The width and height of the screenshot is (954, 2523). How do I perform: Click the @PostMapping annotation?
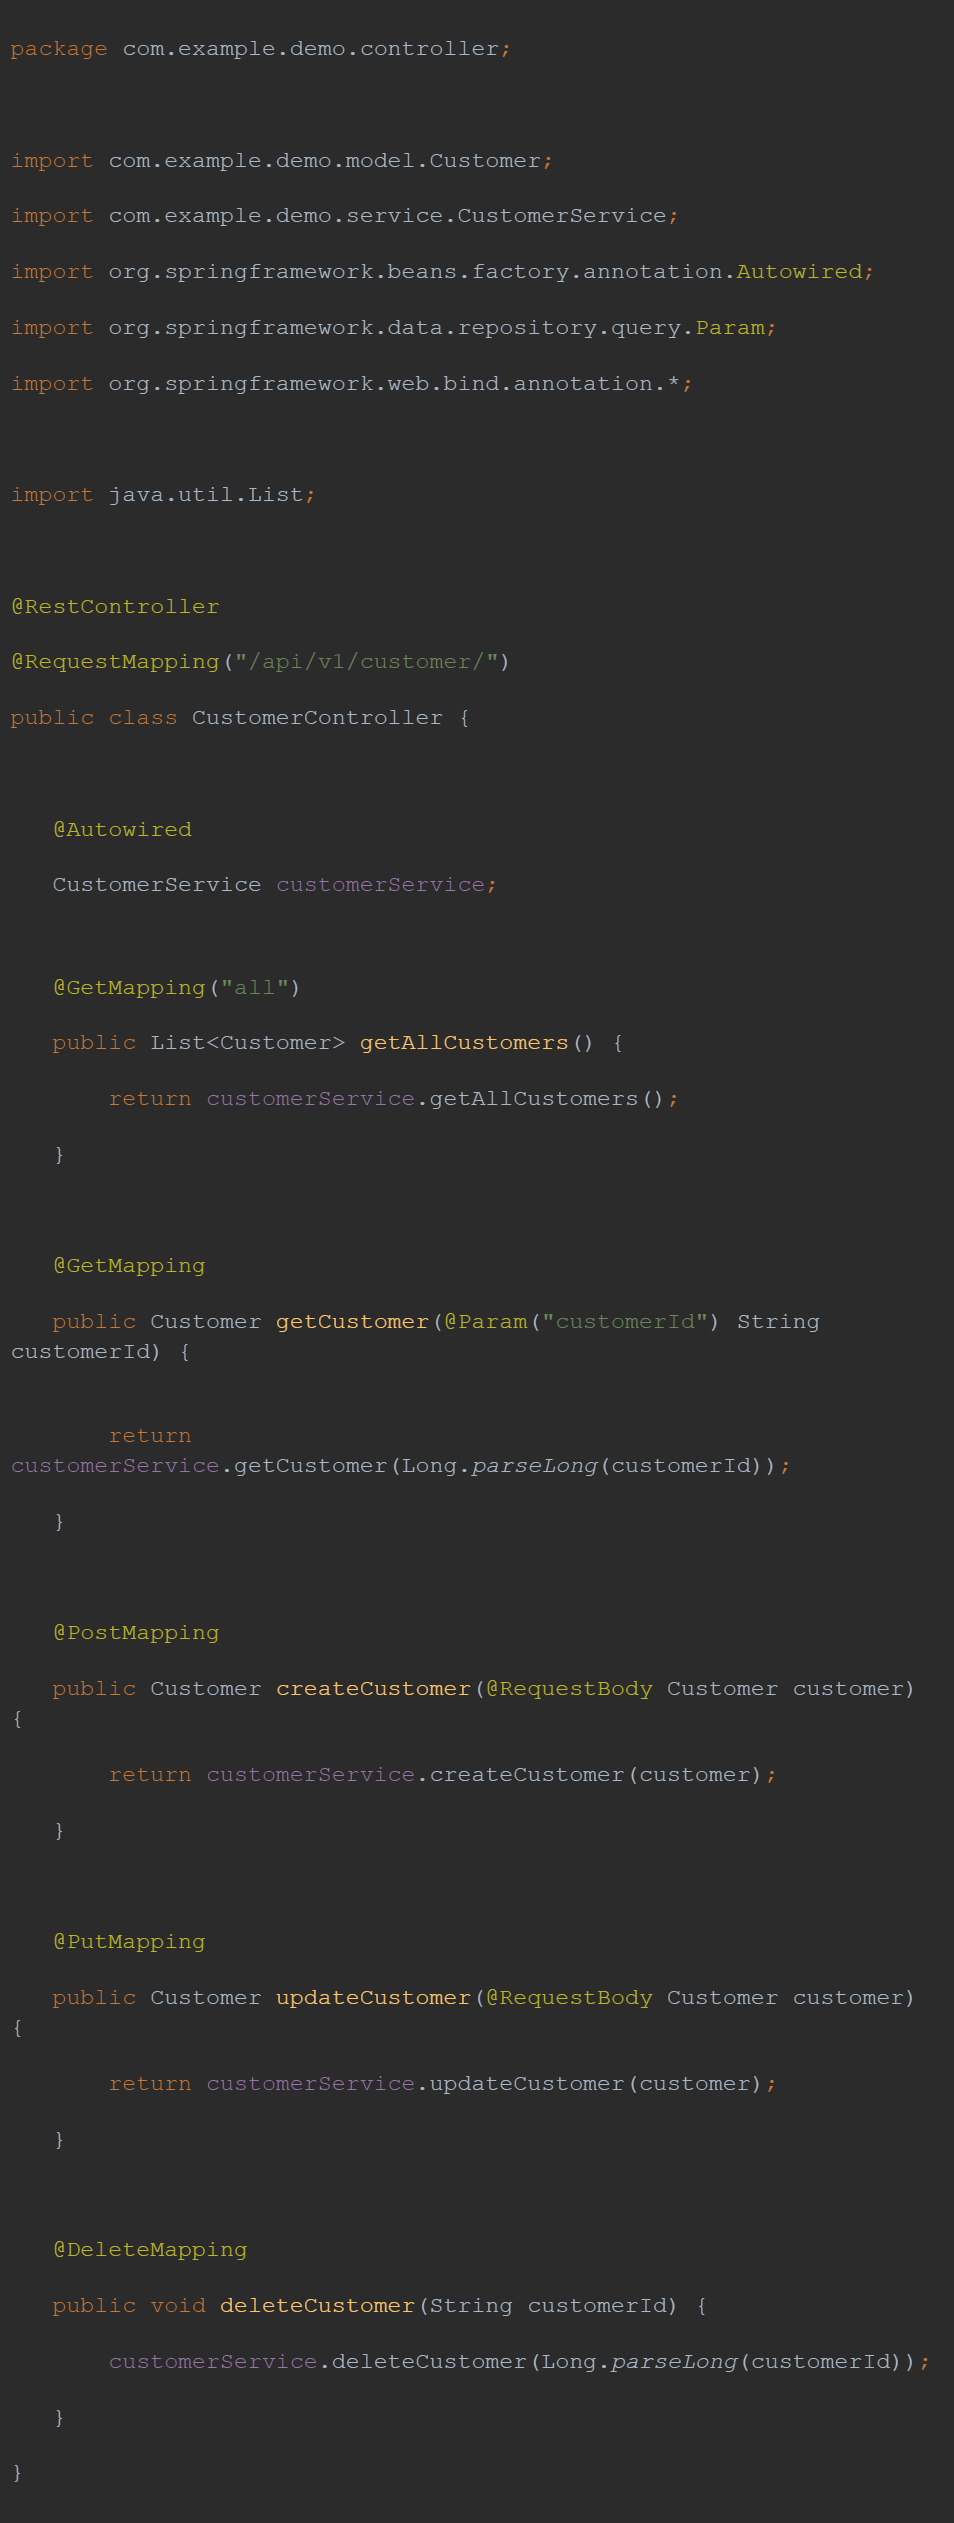point(136,1633)
